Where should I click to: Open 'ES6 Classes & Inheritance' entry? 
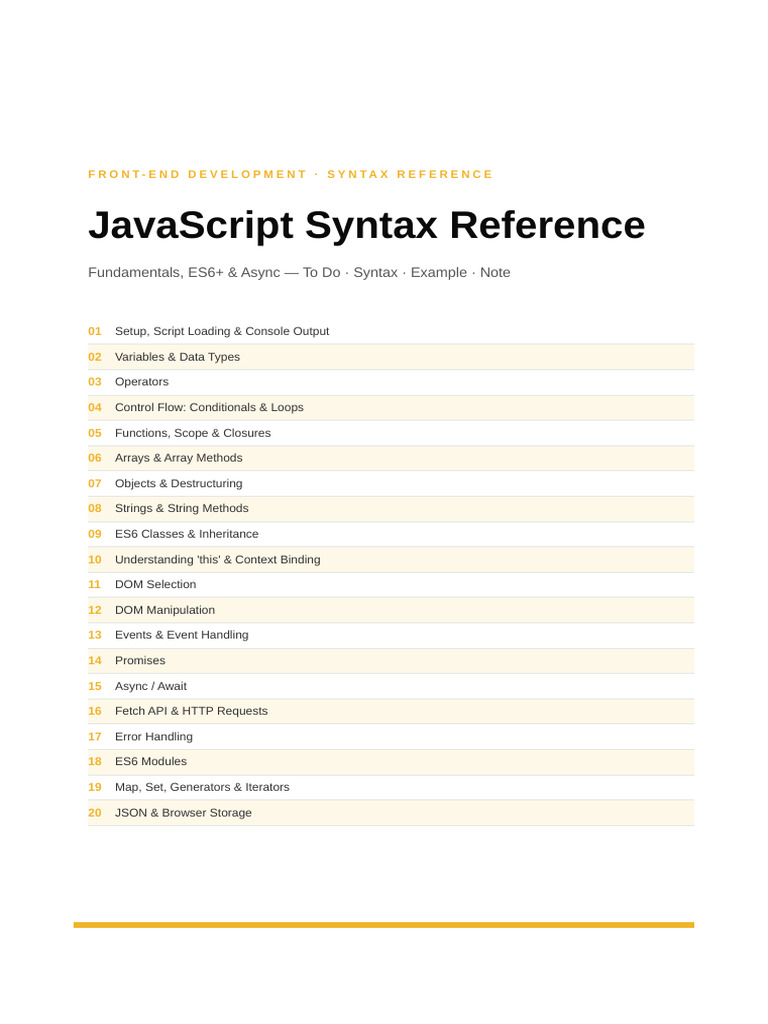(391, 534)
